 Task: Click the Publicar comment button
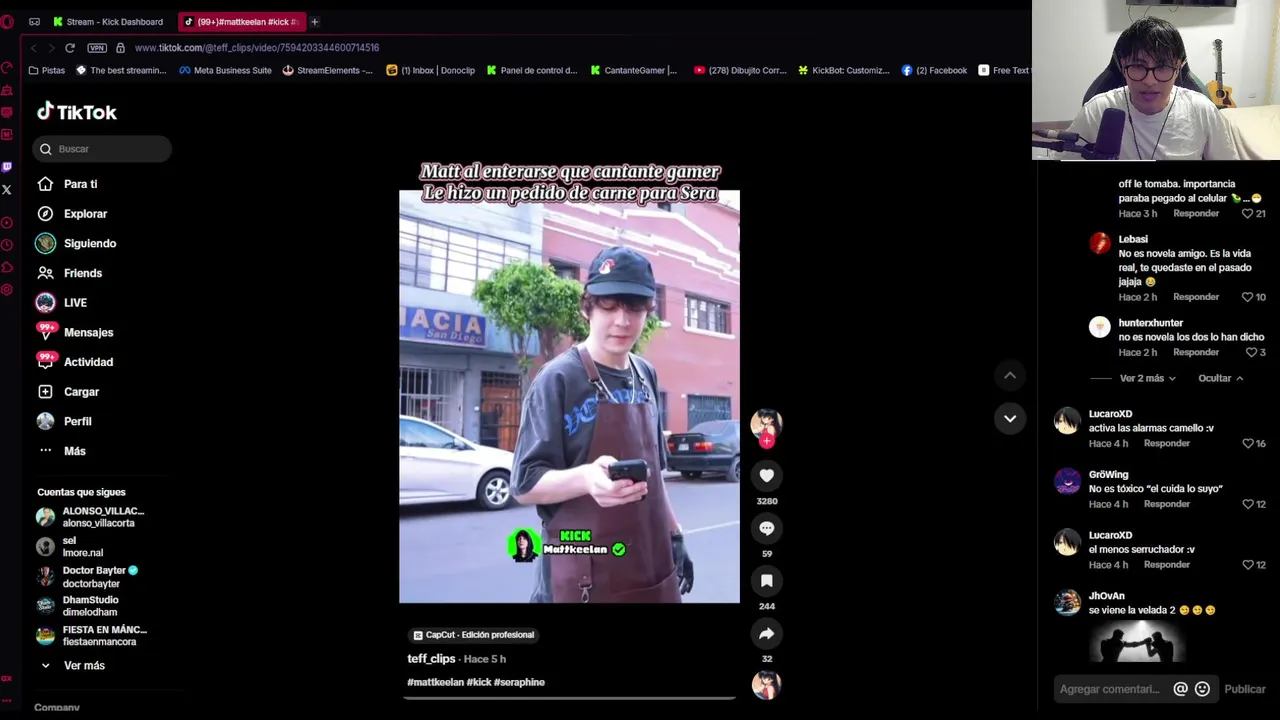click(x=1245, y=689)
